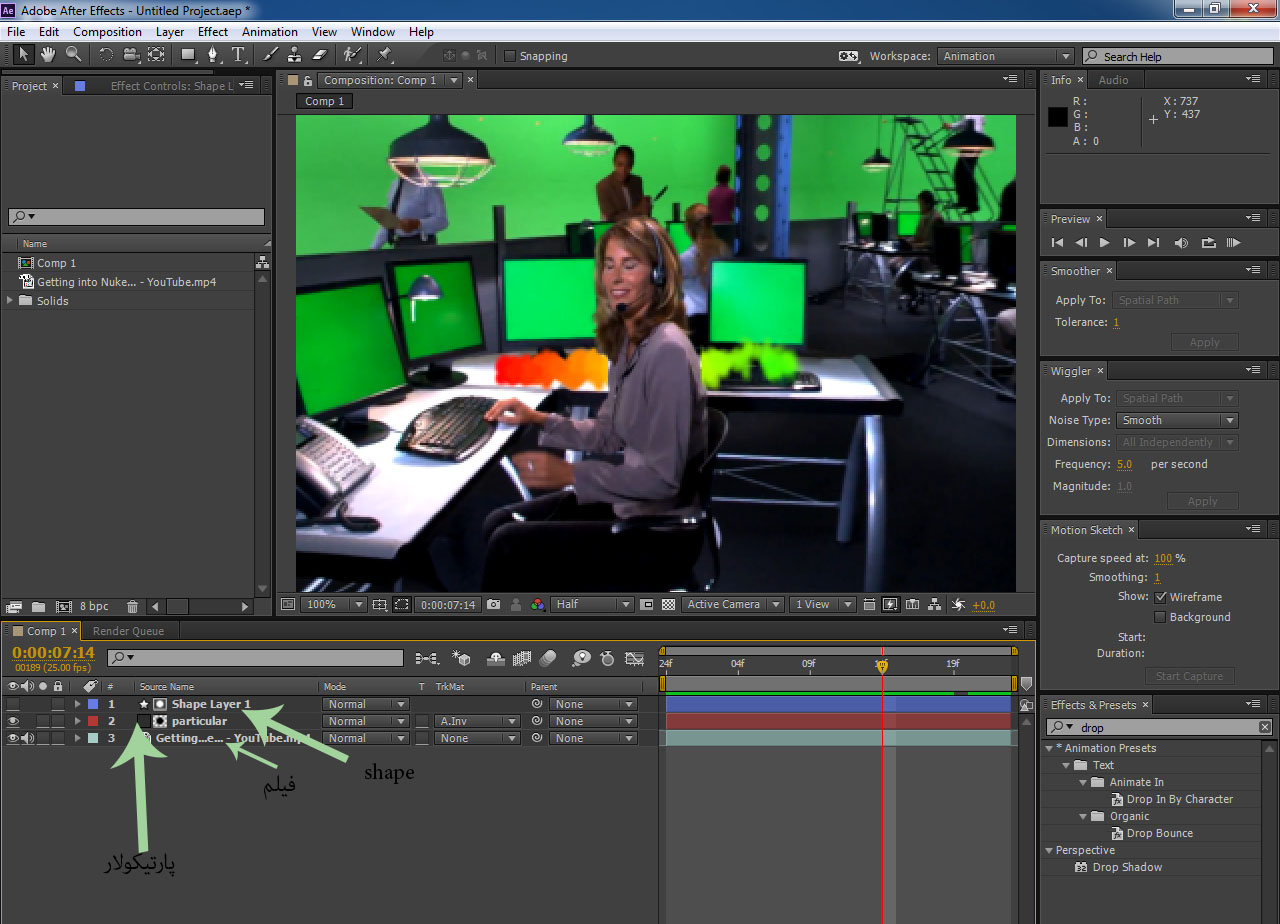Uncheck the Wireframe checkbox in Motion Sketch

1160,597
